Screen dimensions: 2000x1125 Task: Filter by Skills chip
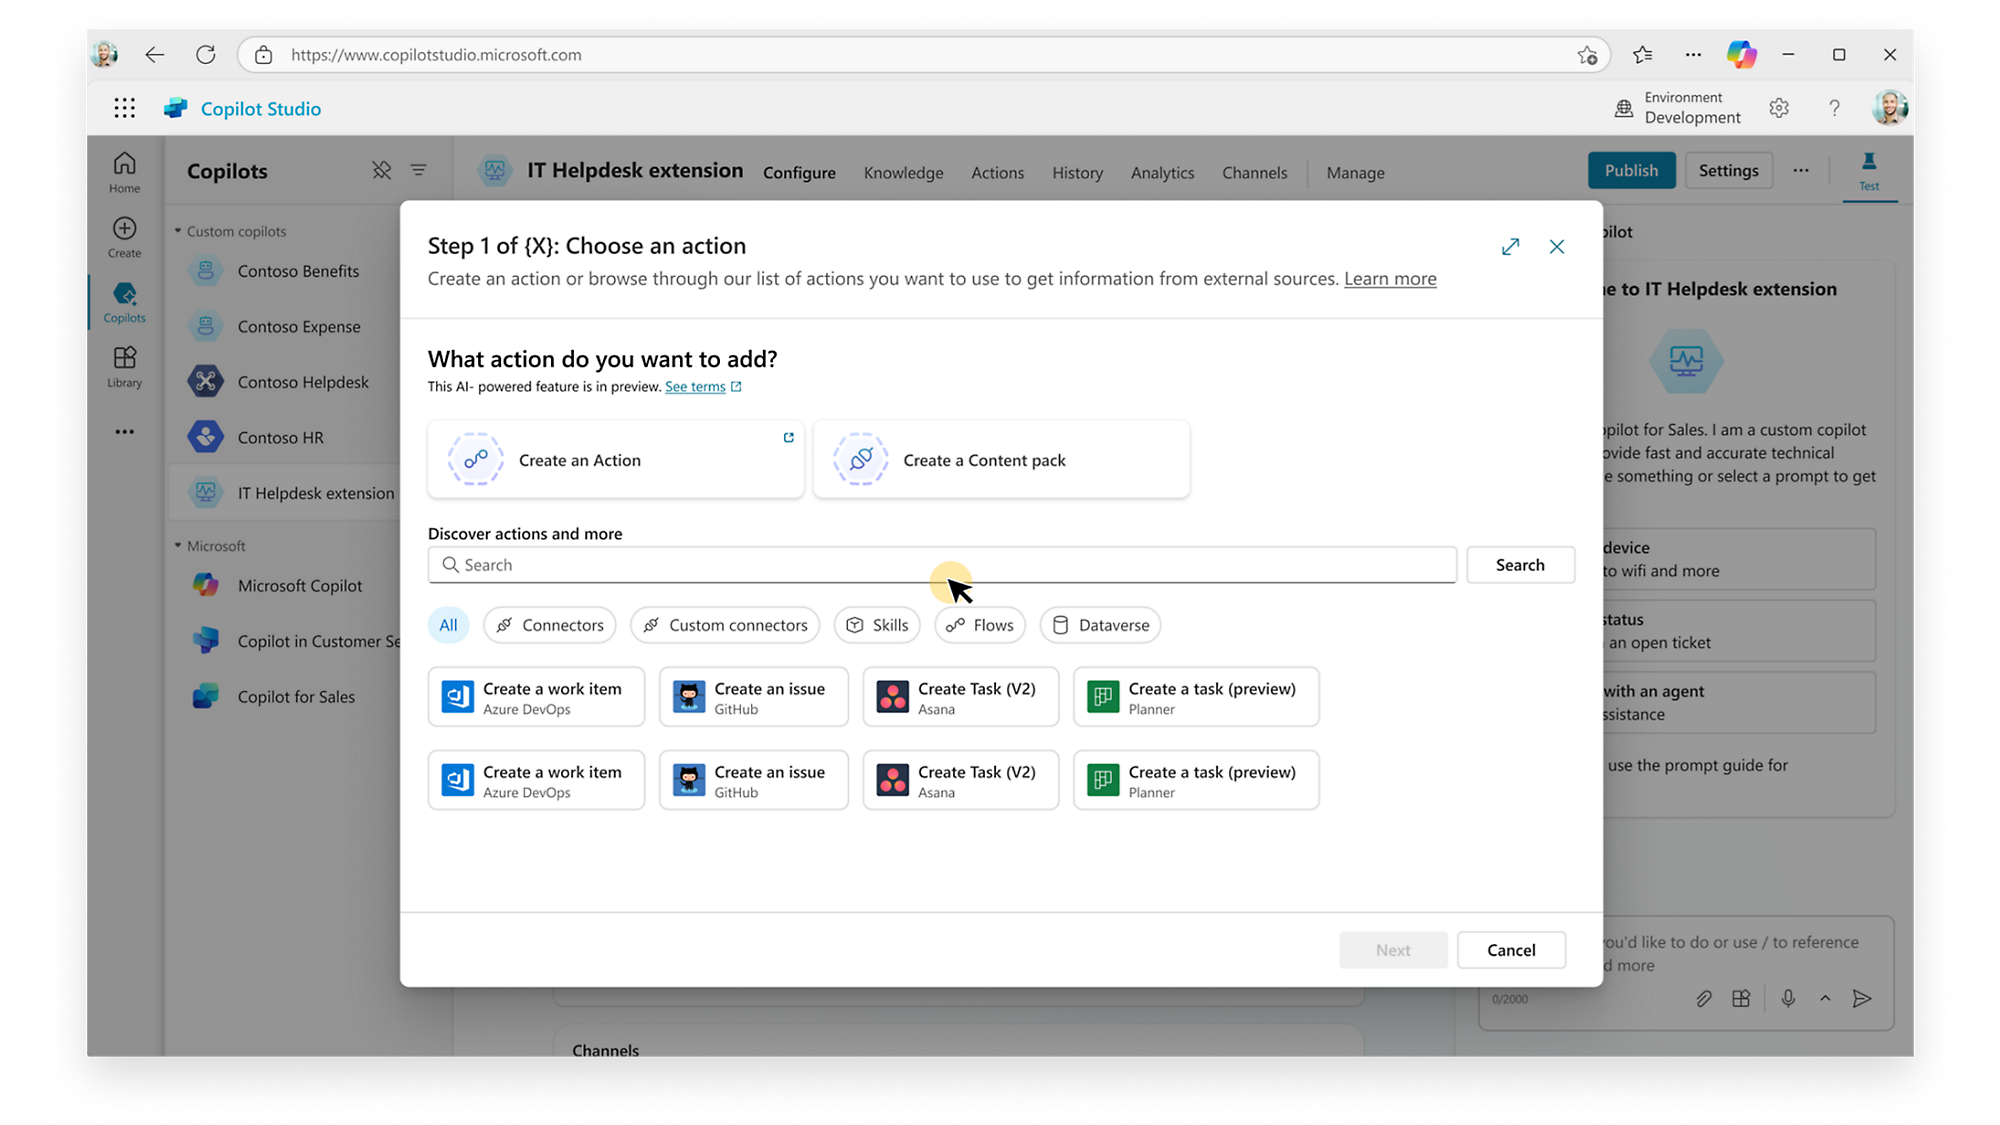[877, 625]
